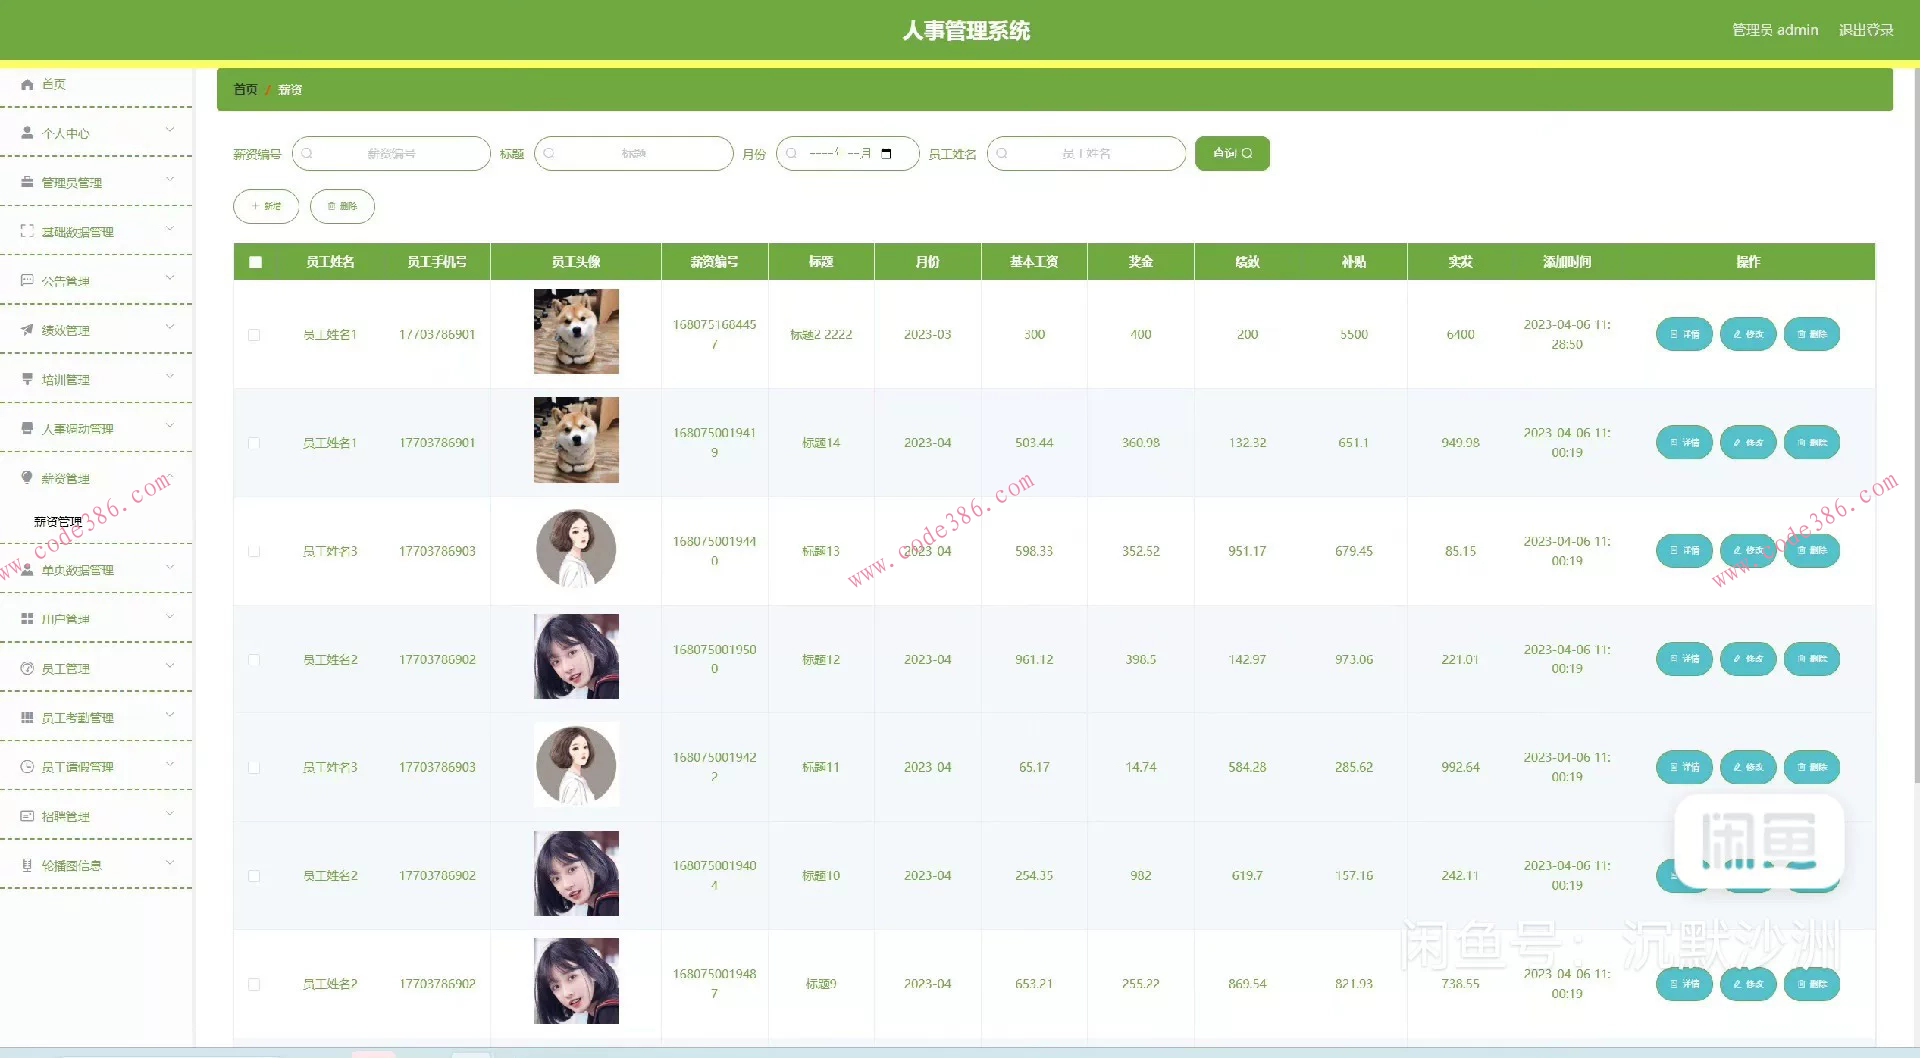Open 详情 for the 标题14 row

pos(1684,442)
